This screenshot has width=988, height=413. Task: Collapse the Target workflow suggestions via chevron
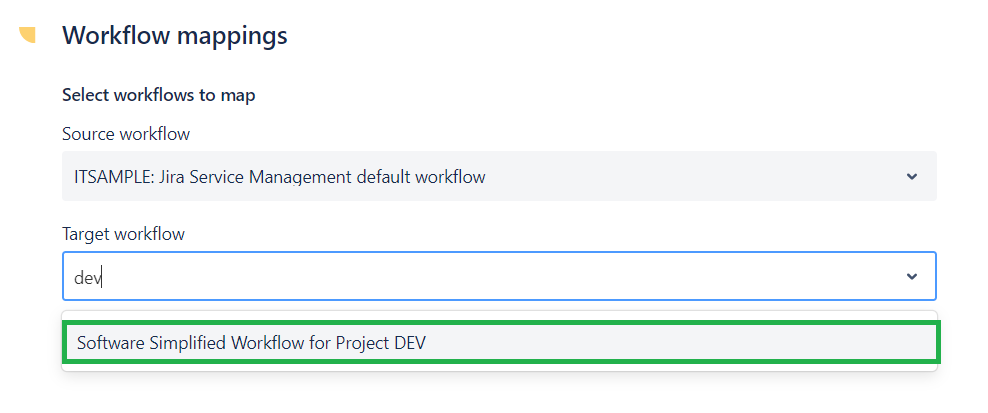(x=911, y=276)
